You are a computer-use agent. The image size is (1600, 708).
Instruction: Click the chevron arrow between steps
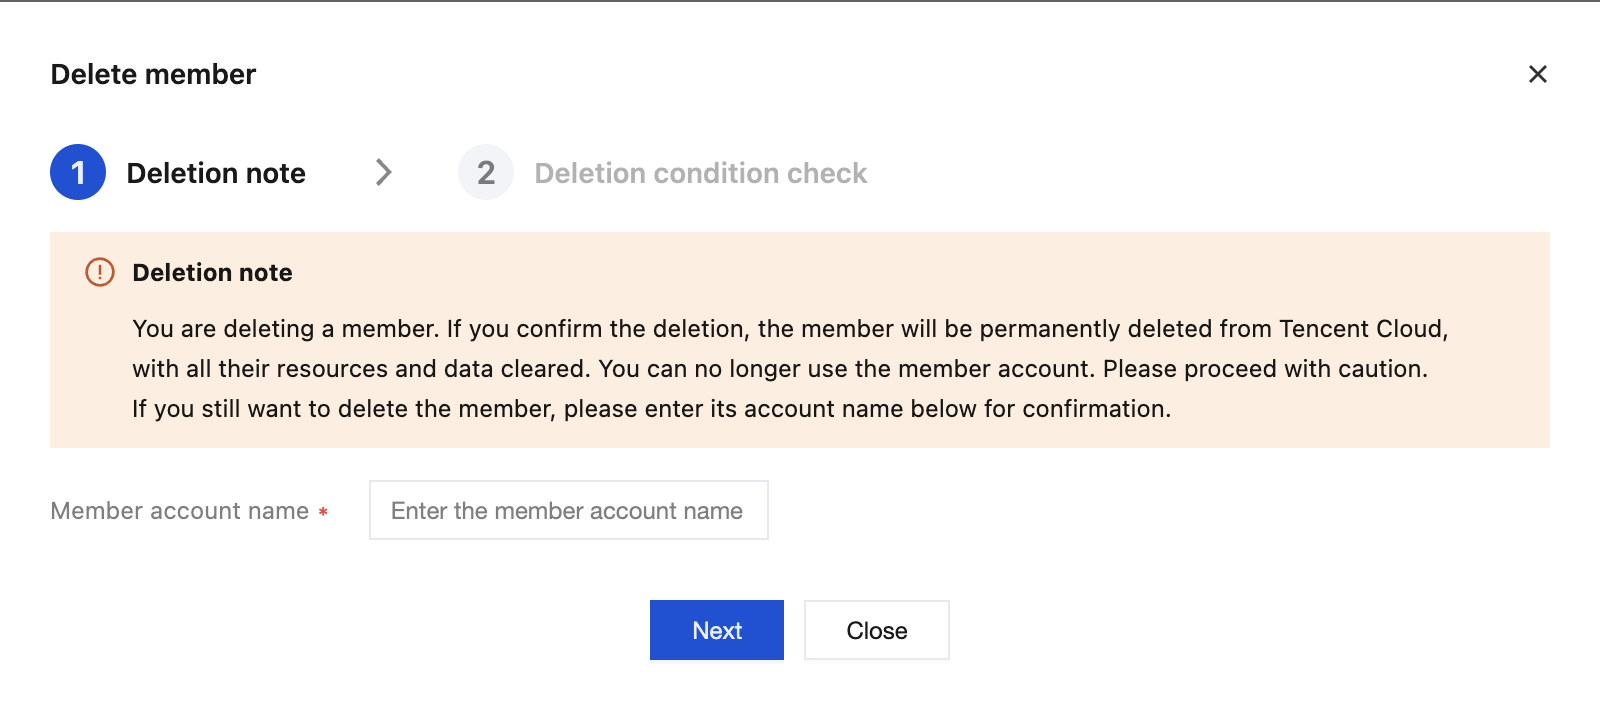(x=383, y=172)
